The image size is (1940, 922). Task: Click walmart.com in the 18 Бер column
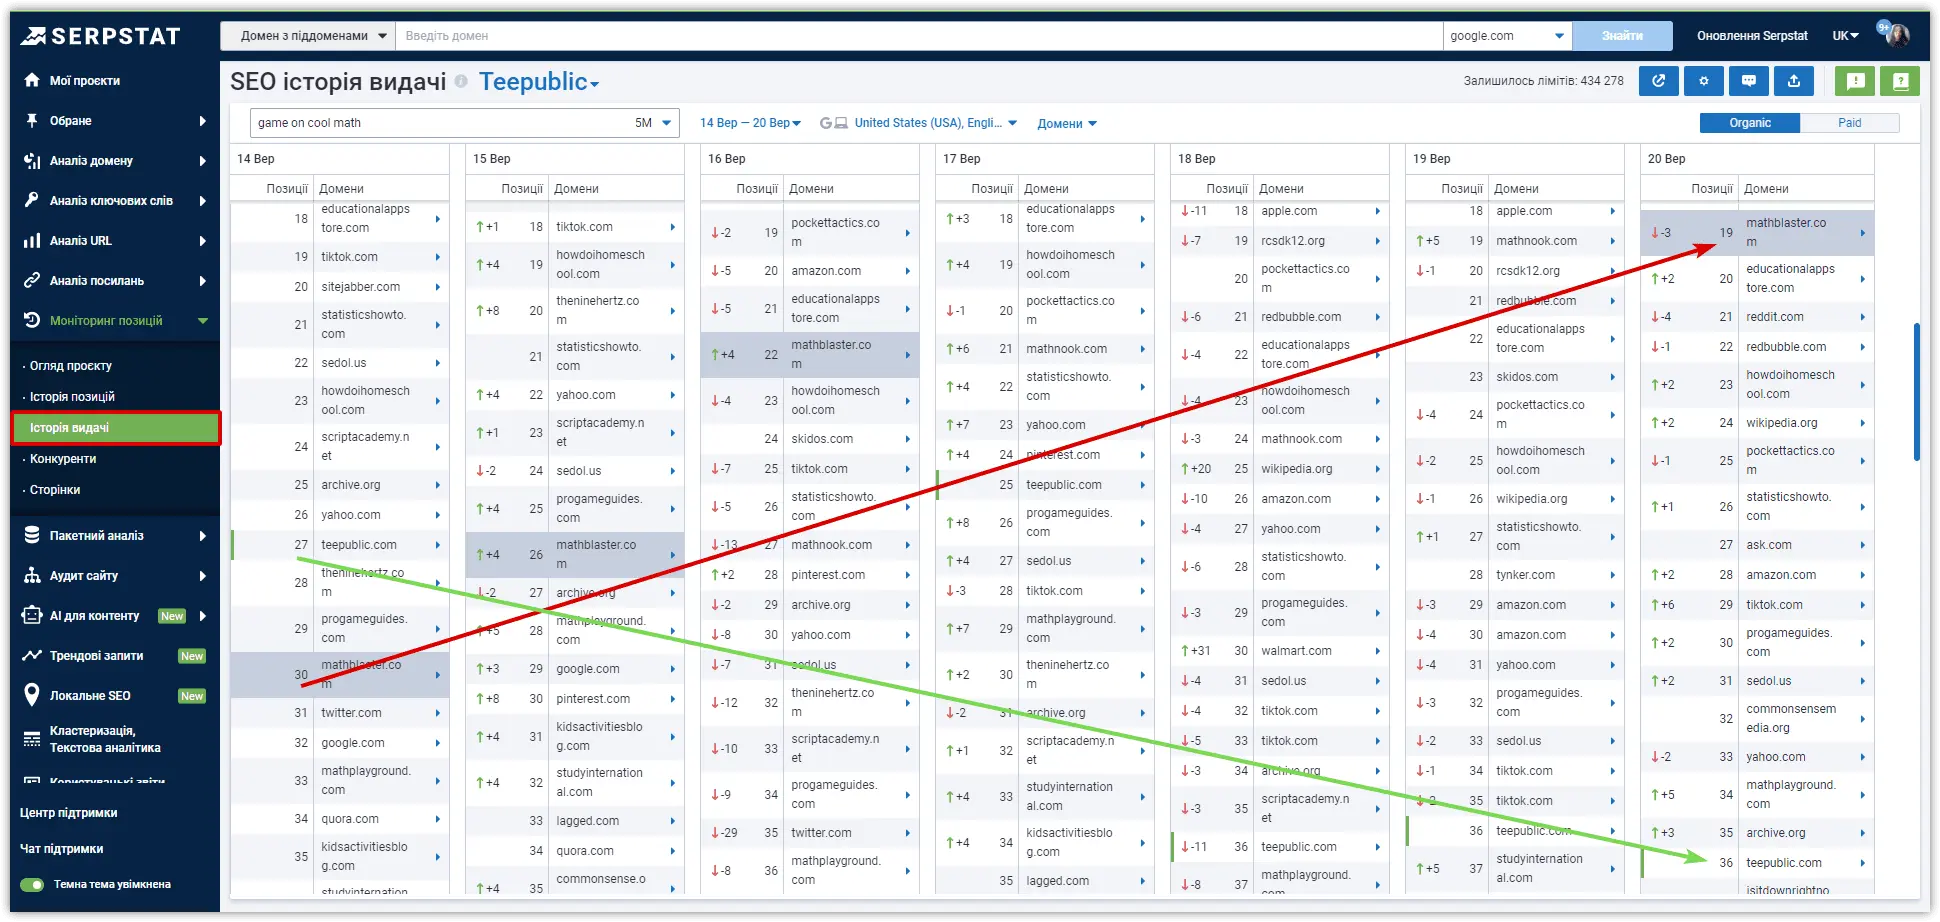click(1297, 651)
